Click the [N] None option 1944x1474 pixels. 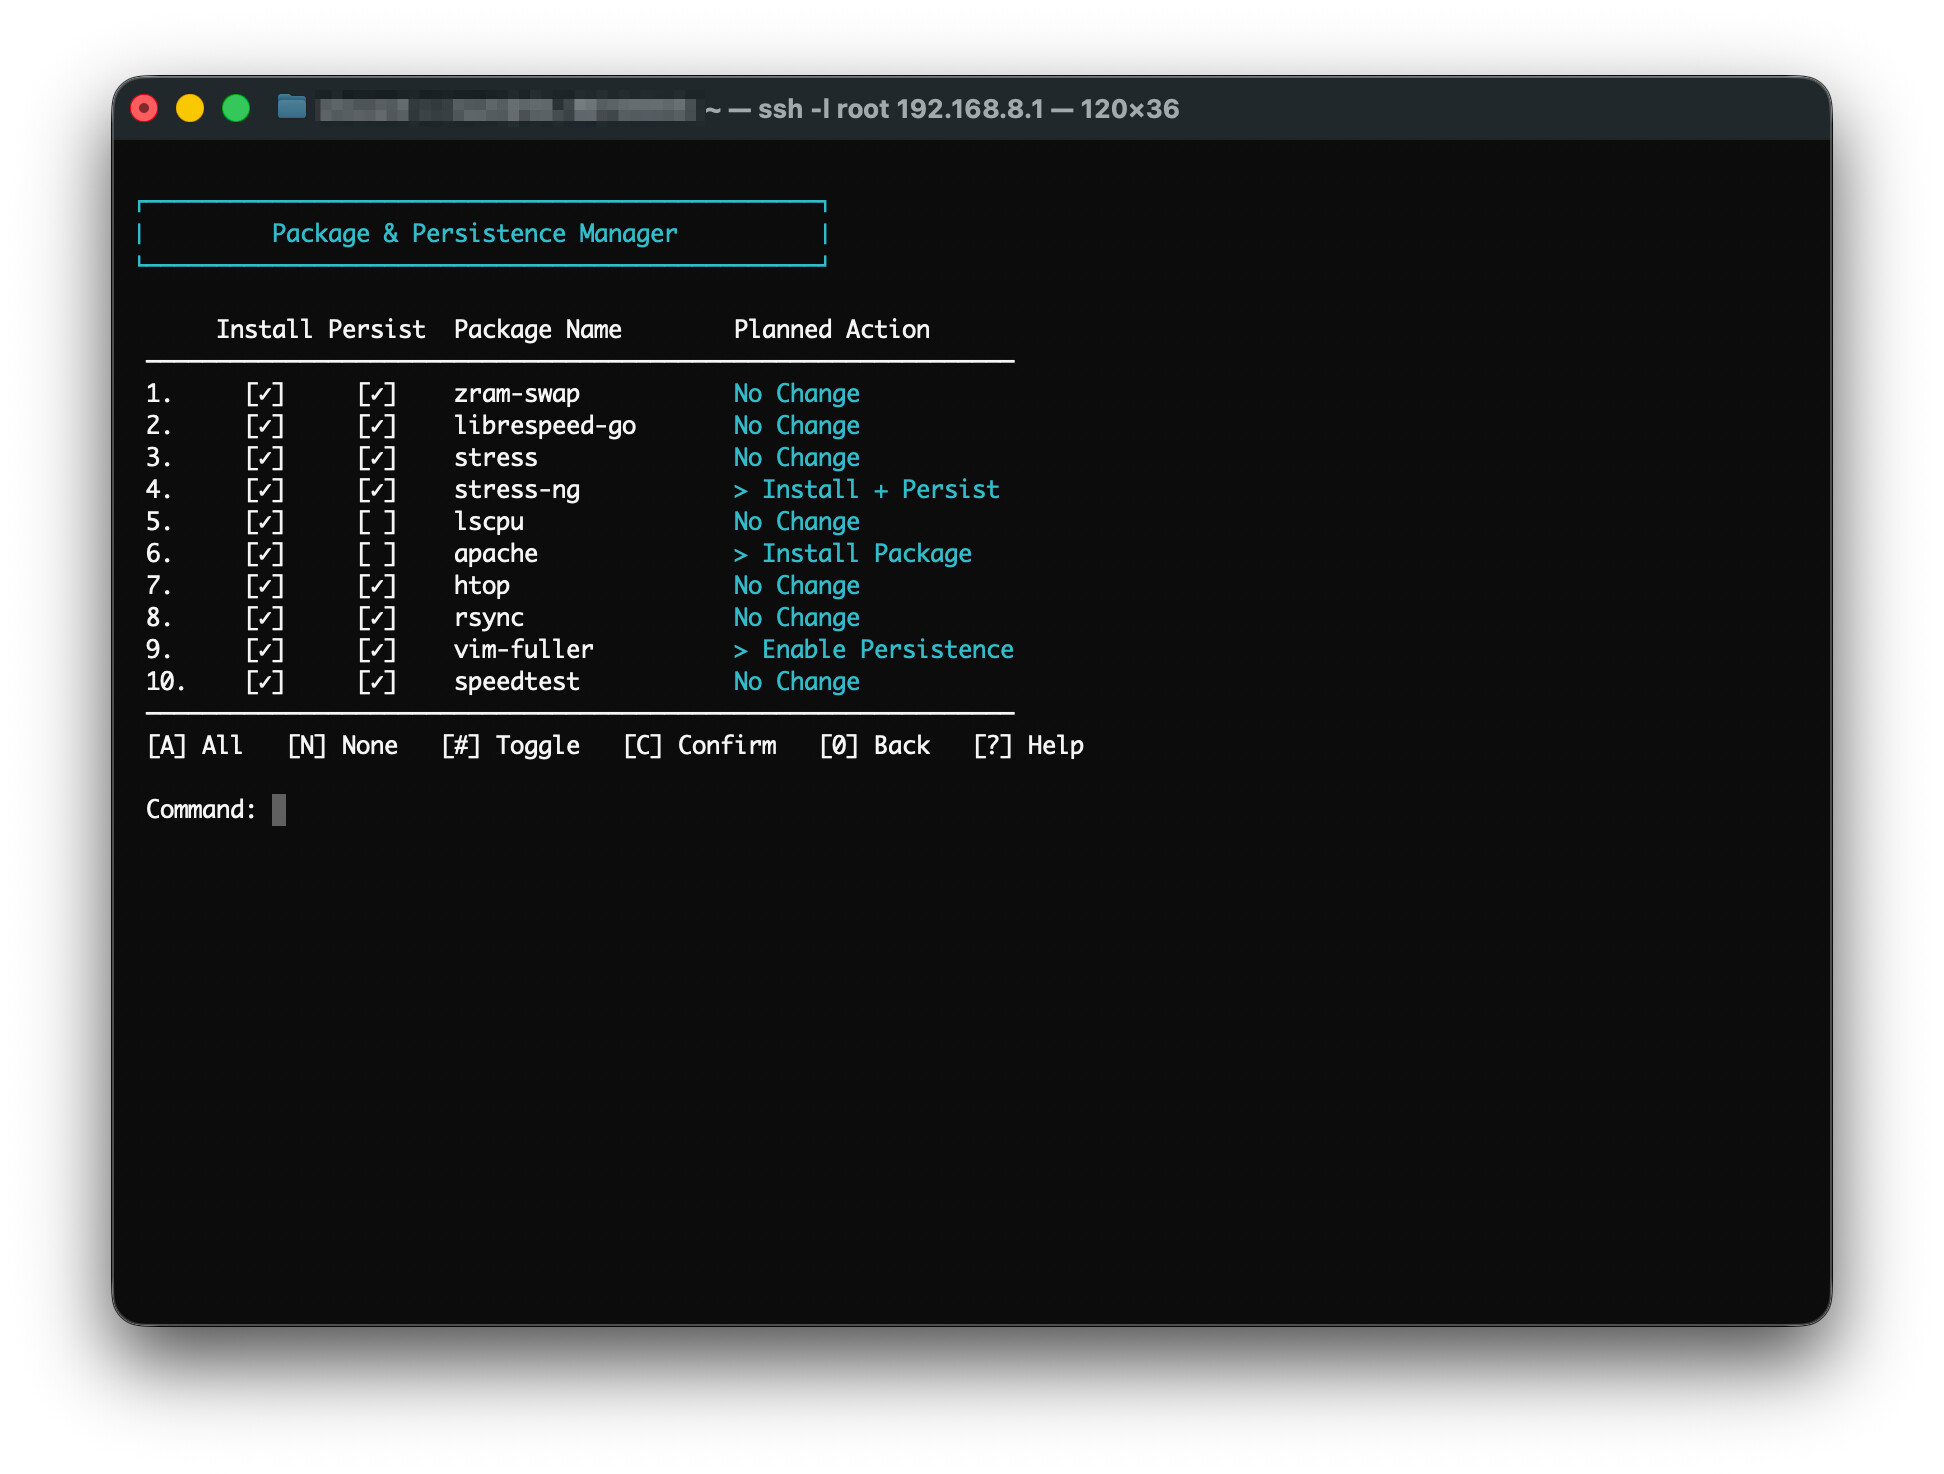point(342,746)
